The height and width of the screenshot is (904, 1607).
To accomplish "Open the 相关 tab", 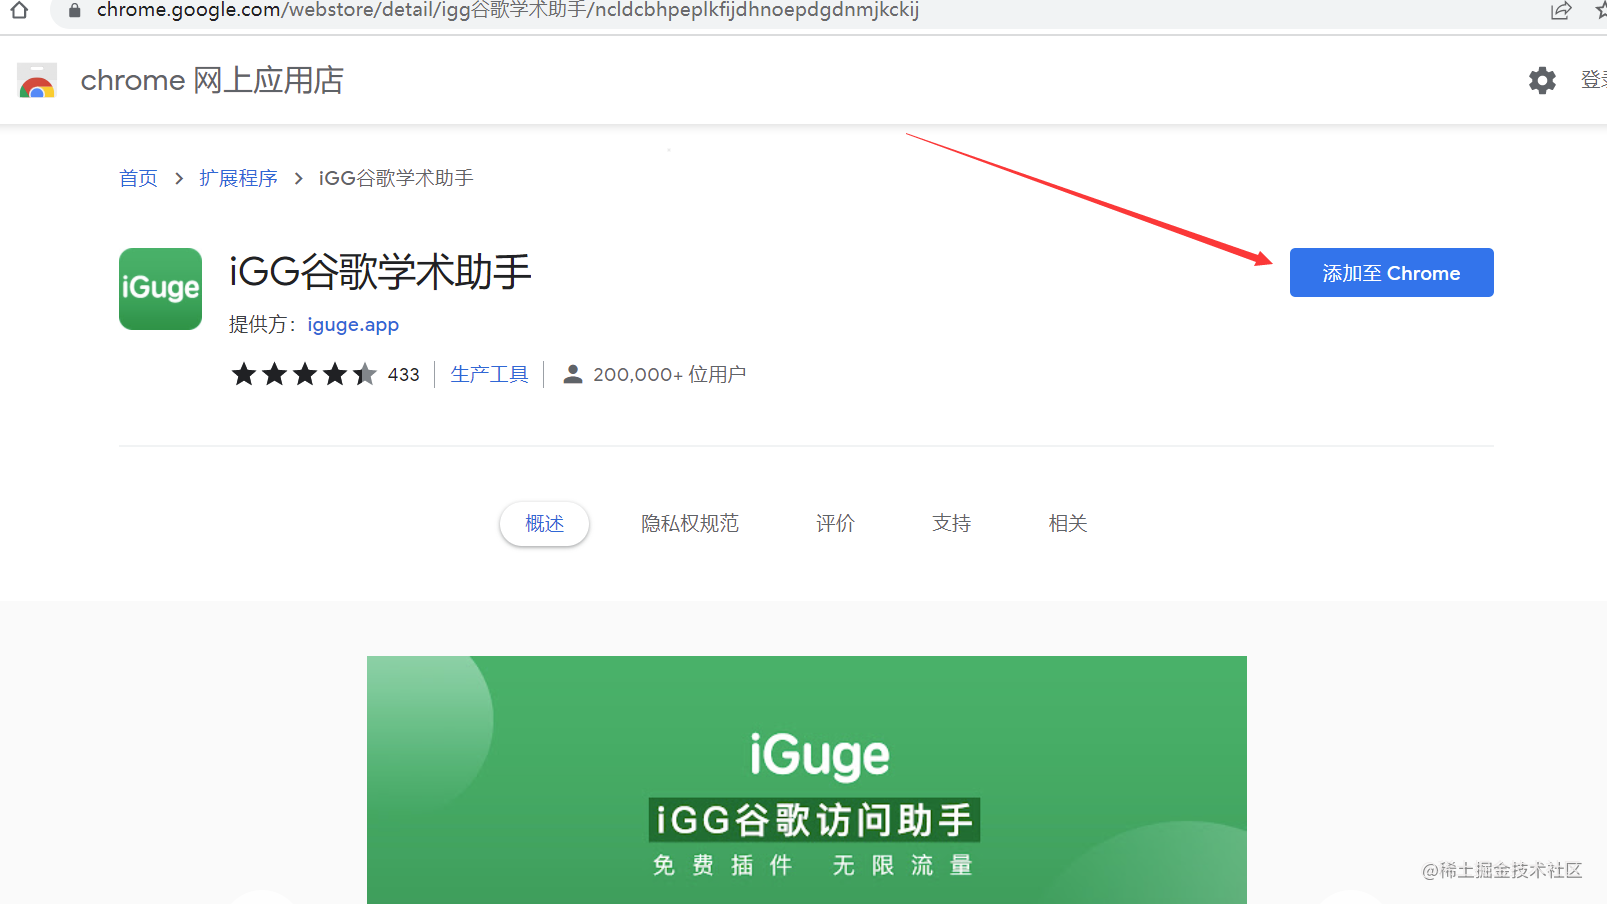I will coord(1067,523).
